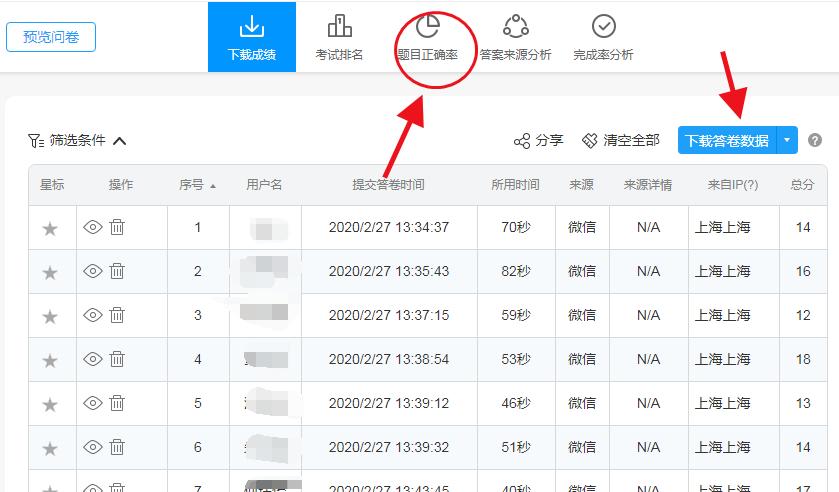Open 答案来源分析 tab
The width and height of the screenshot is (839, 492).
point(515,37)
